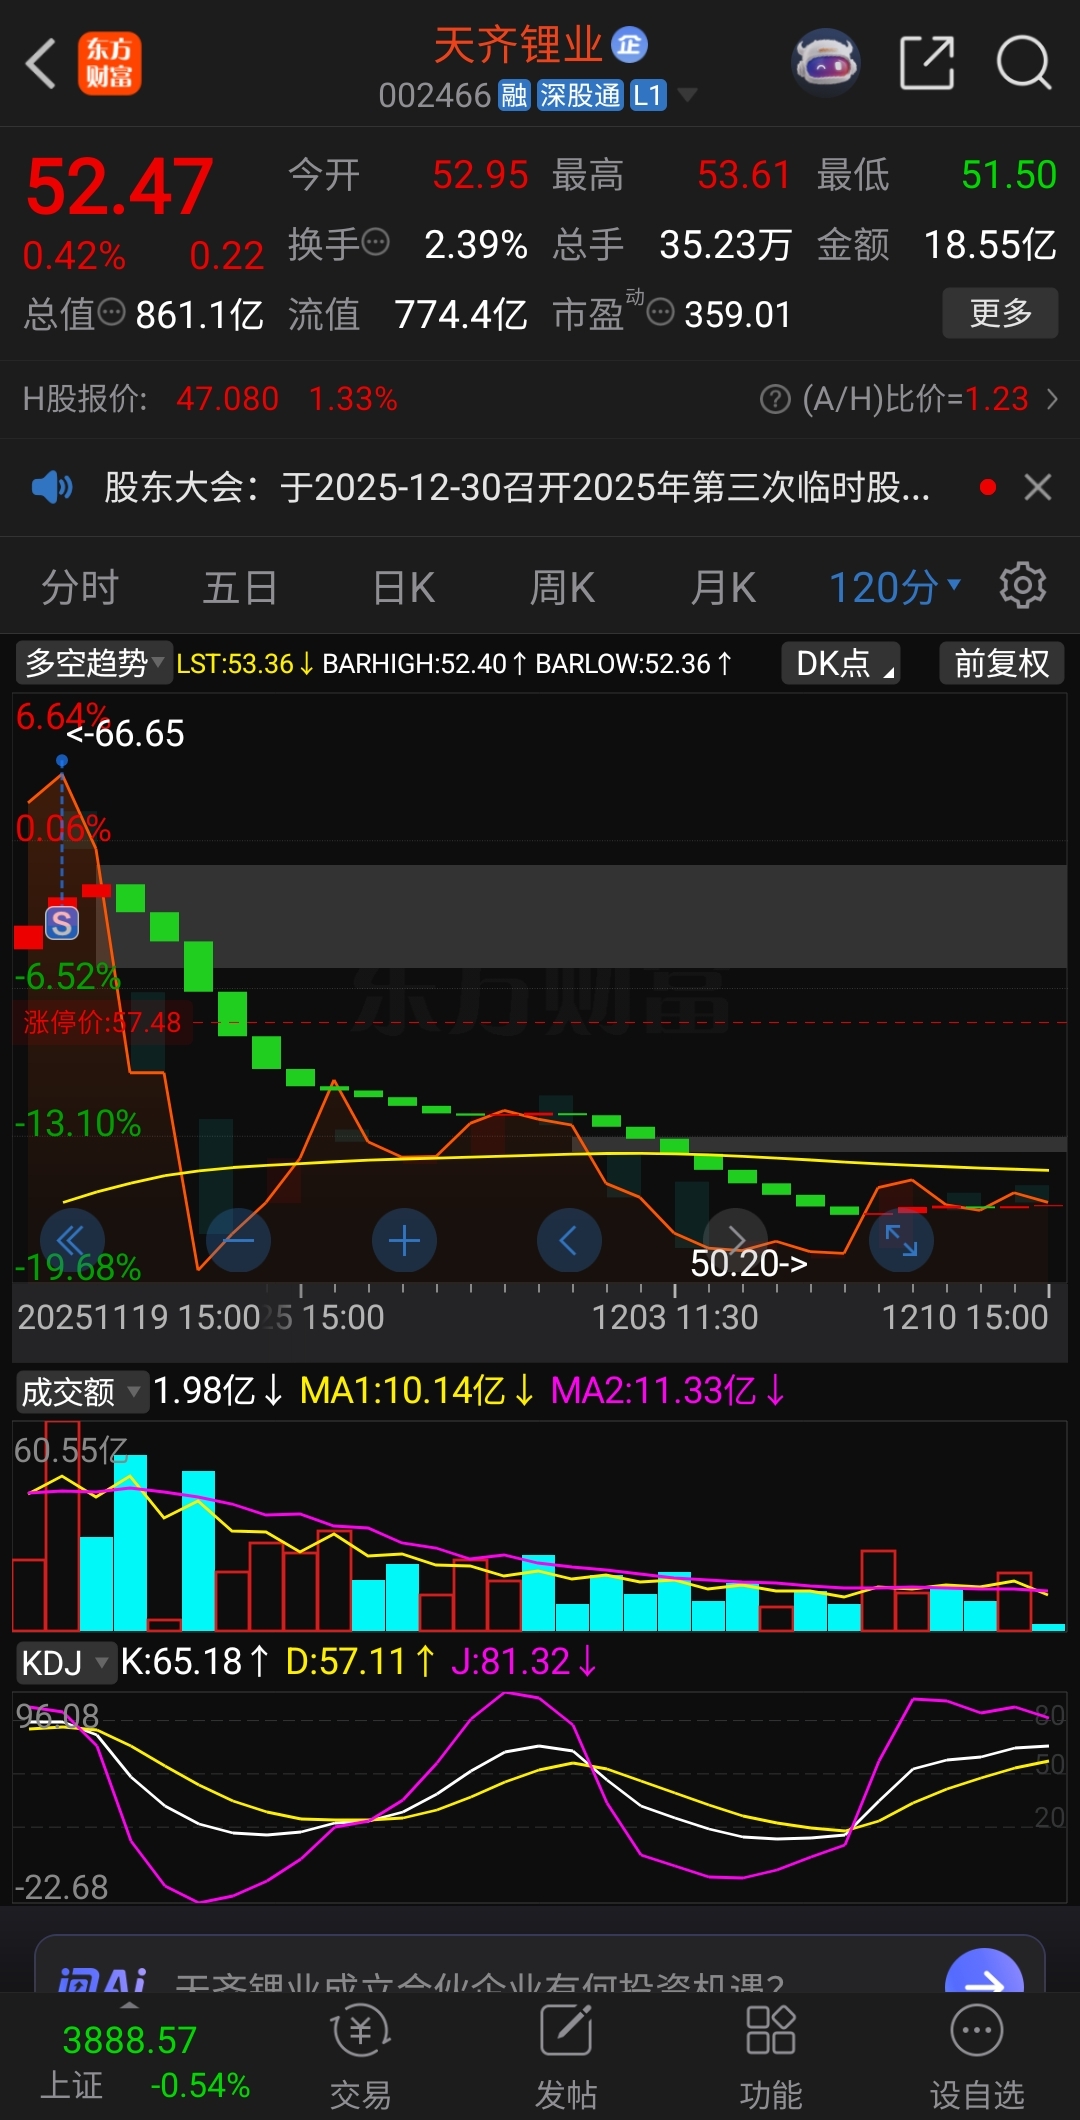Tap the volume chart area
Screen dimensions: 1080x2120
tap(540, 1527)
